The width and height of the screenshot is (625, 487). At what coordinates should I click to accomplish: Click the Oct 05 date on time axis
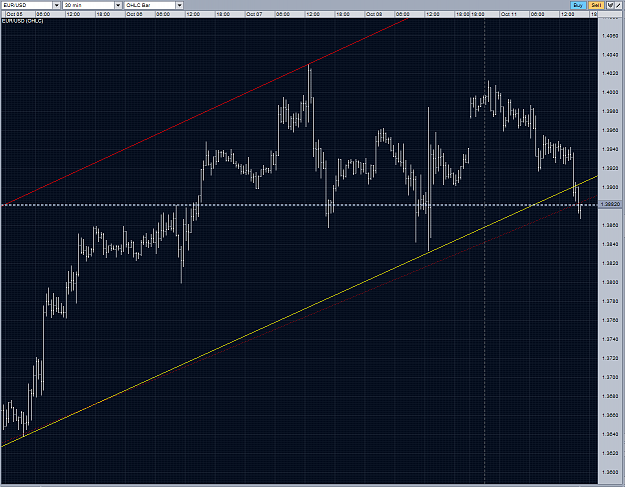pyautogui.click(x=14, y=14)
